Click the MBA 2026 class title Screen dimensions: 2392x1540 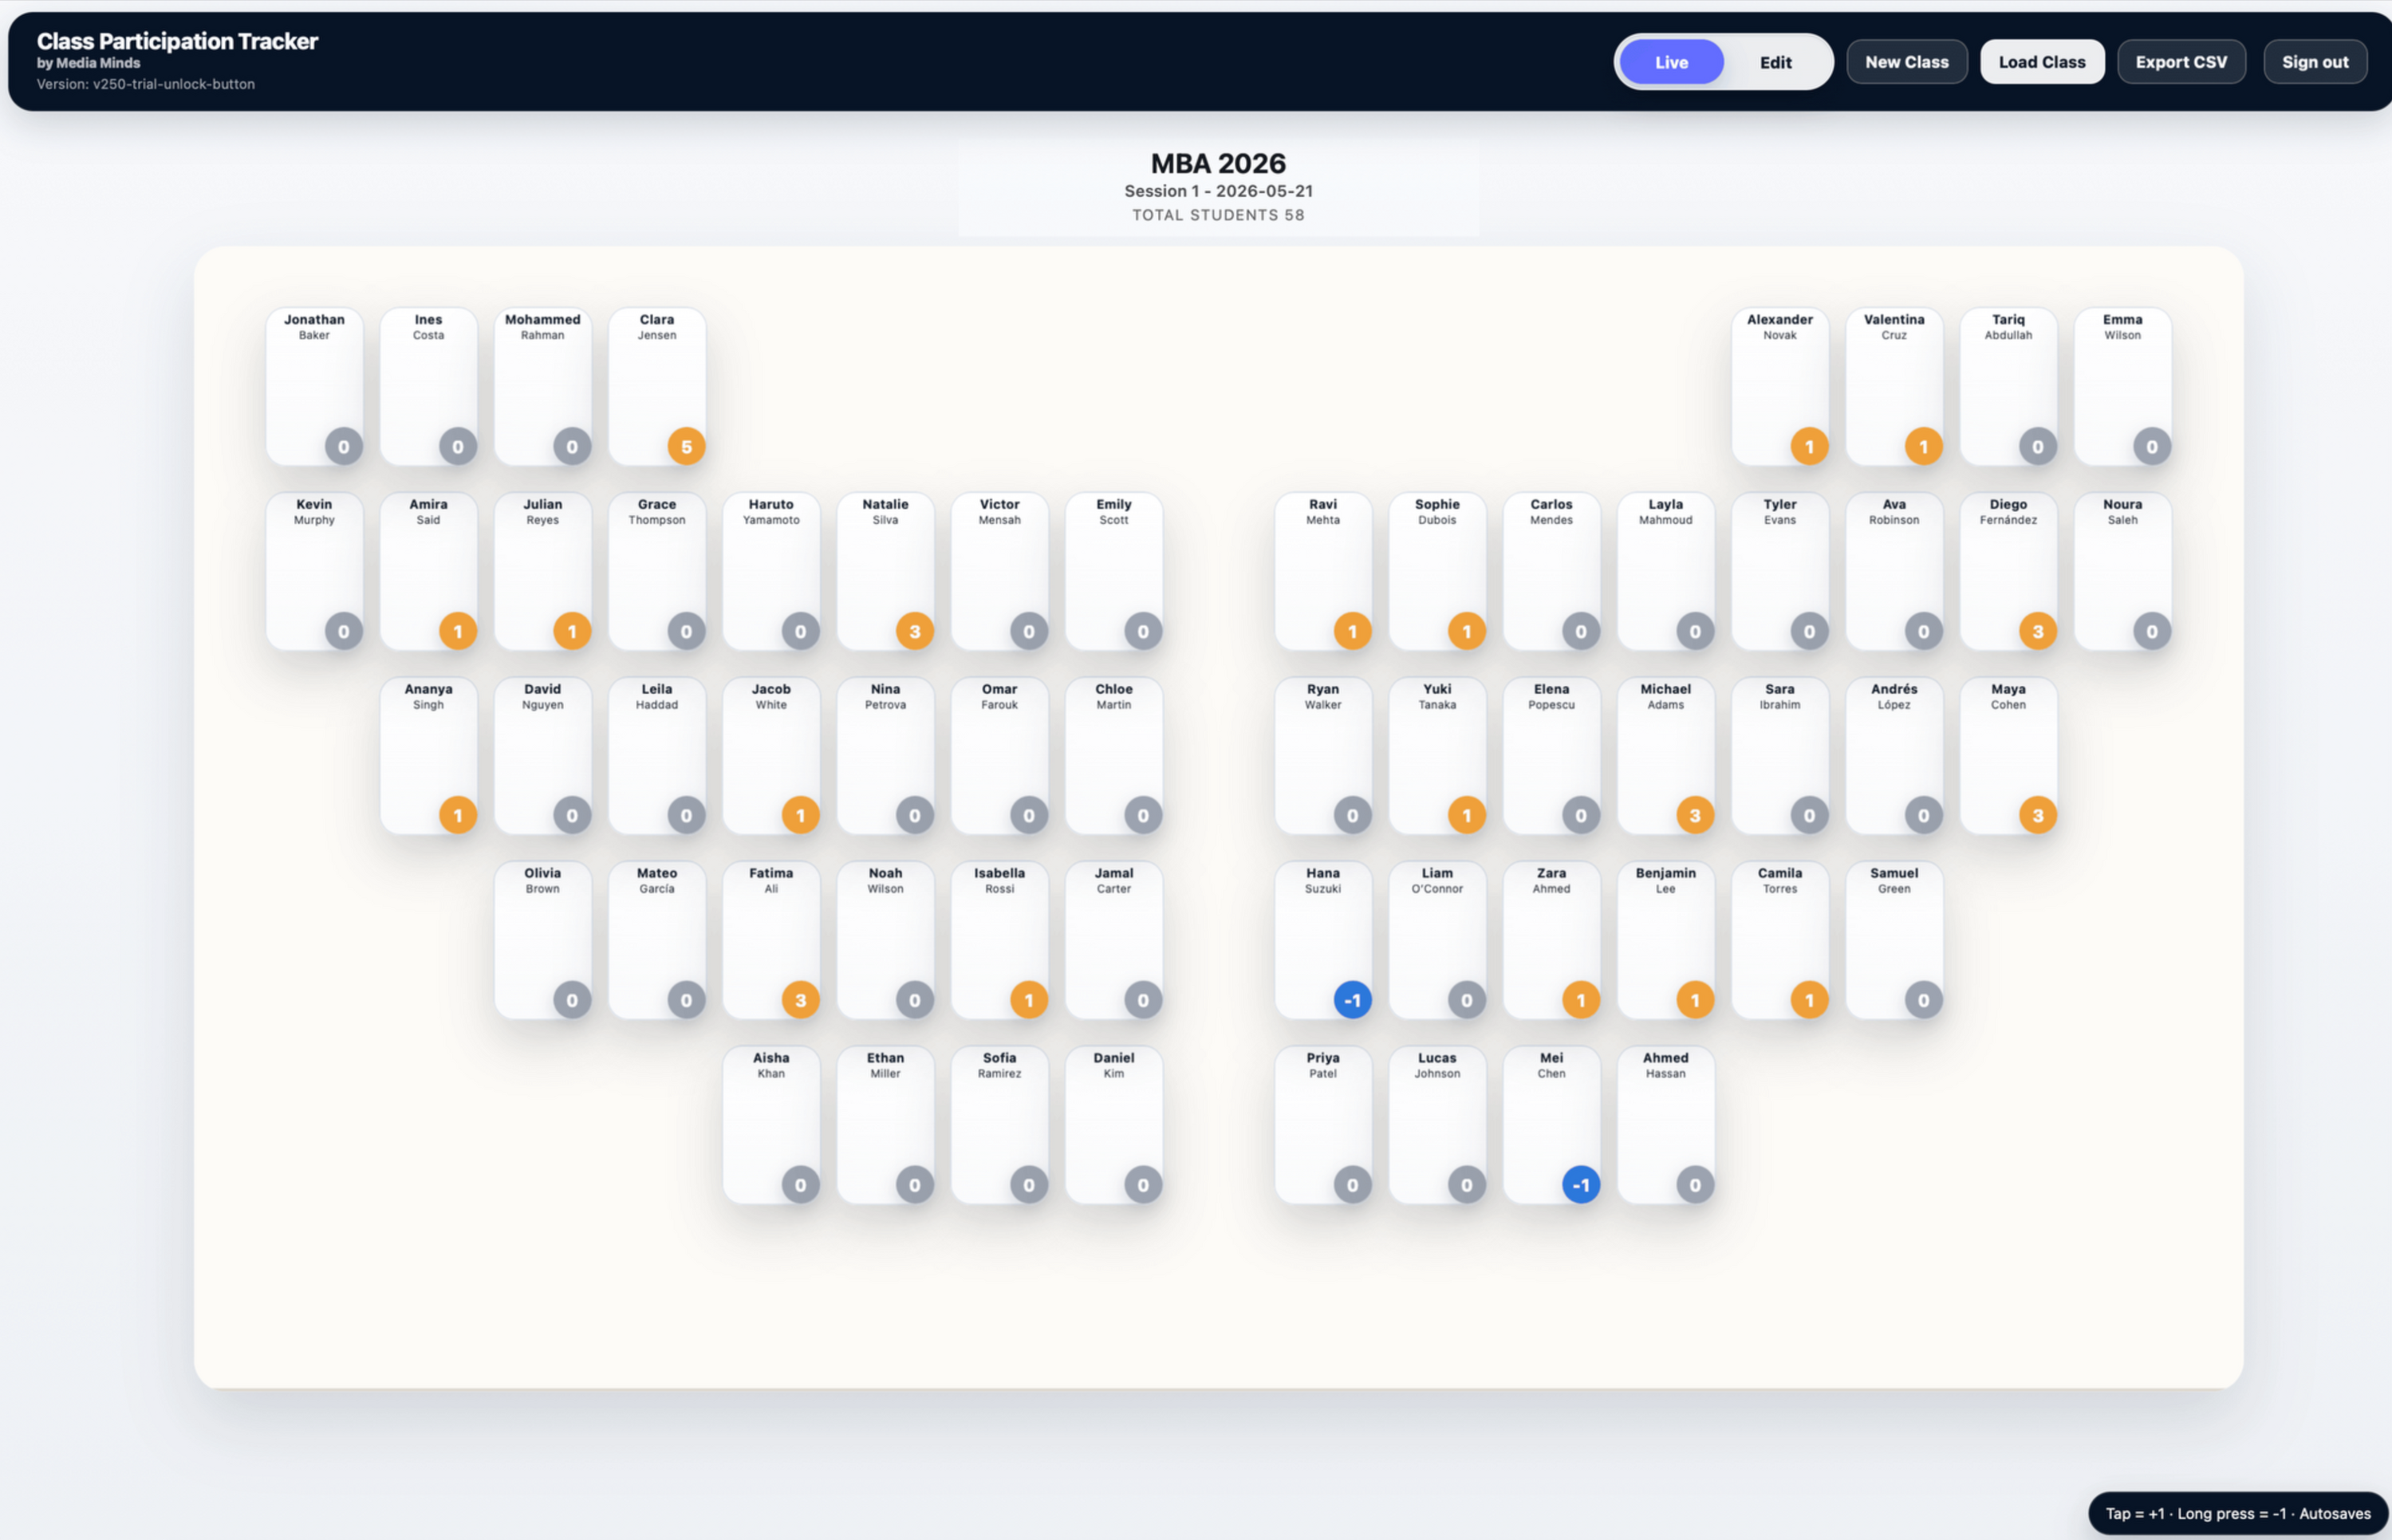[x=1217, y=163]
